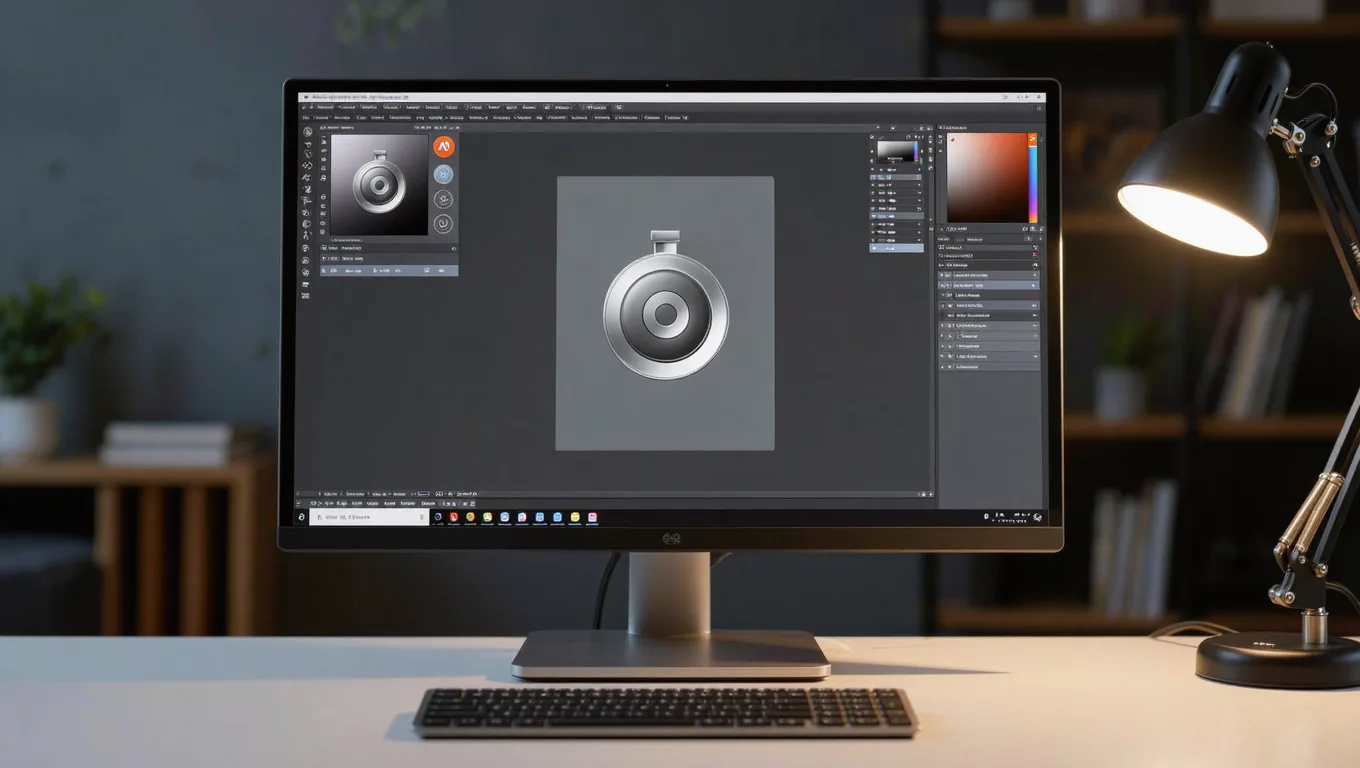Open the notification icon in the system tray

tap(1037, 517)
